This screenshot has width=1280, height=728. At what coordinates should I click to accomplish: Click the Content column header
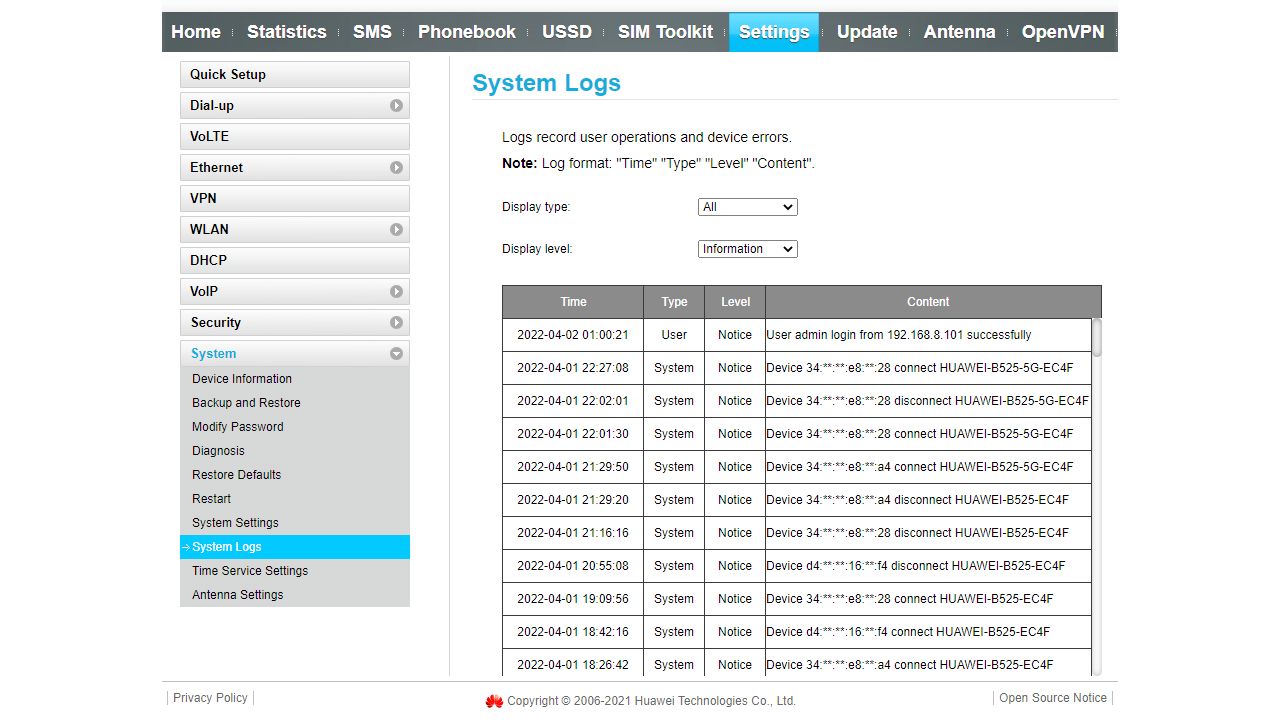(x=928, y=302)
